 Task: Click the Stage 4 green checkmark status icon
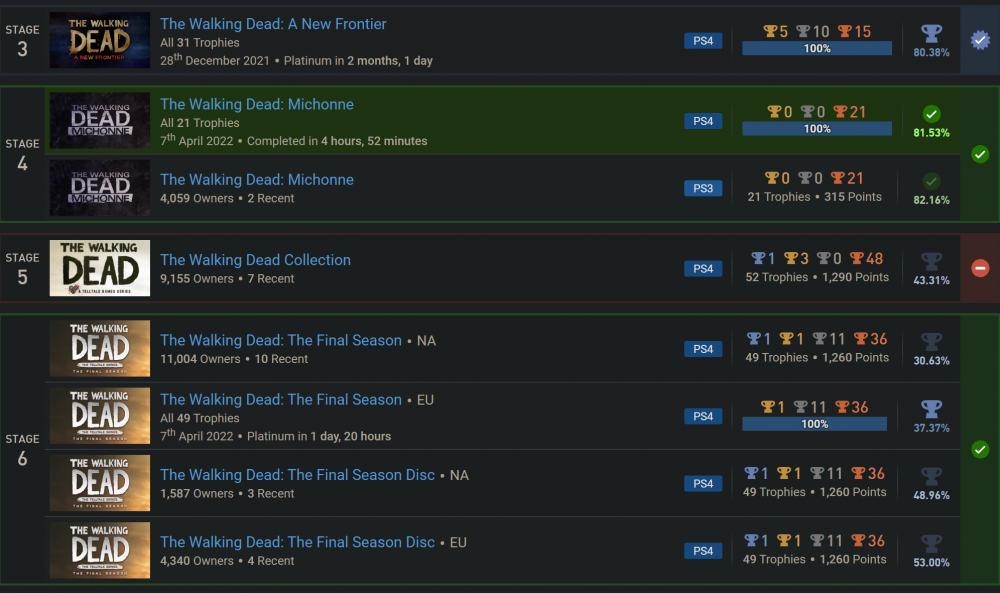click(x=980, y=154)
